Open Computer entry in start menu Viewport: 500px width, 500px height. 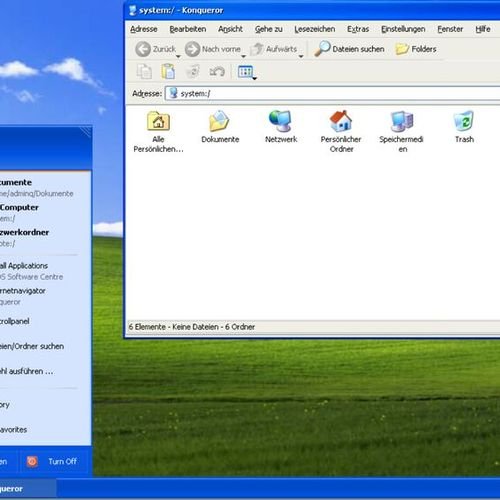[x=39, y=213]
